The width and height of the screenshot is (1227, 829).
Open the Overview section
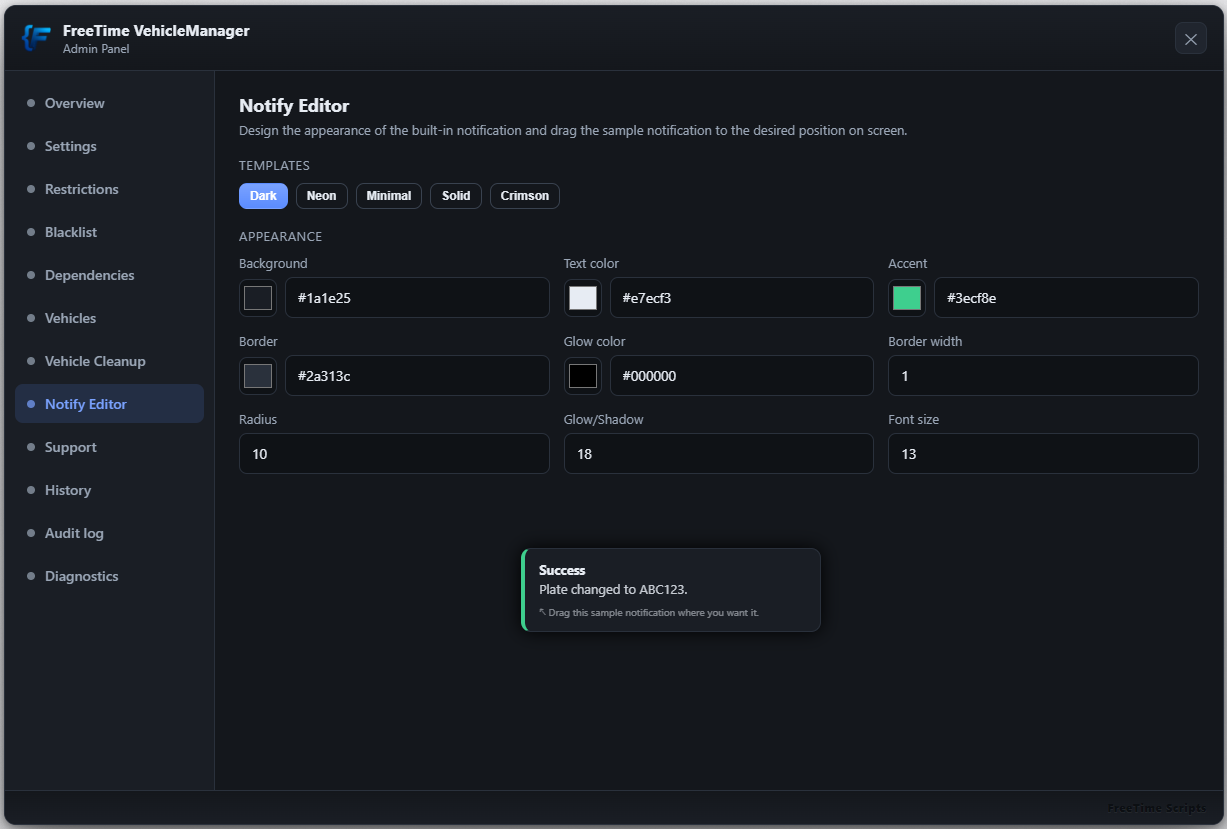coord(109,103)
